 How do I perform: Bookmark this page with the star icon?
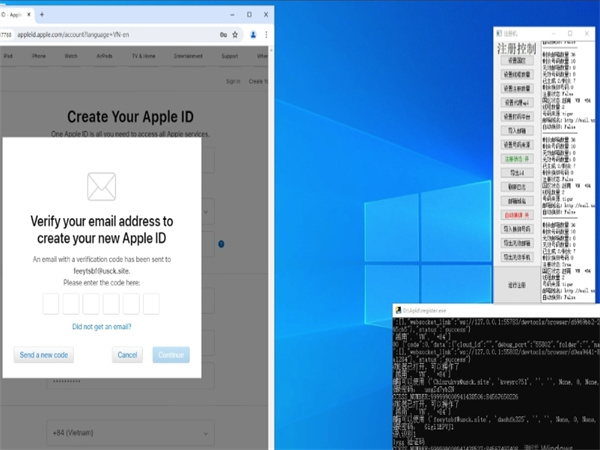[x=234, y=34]
